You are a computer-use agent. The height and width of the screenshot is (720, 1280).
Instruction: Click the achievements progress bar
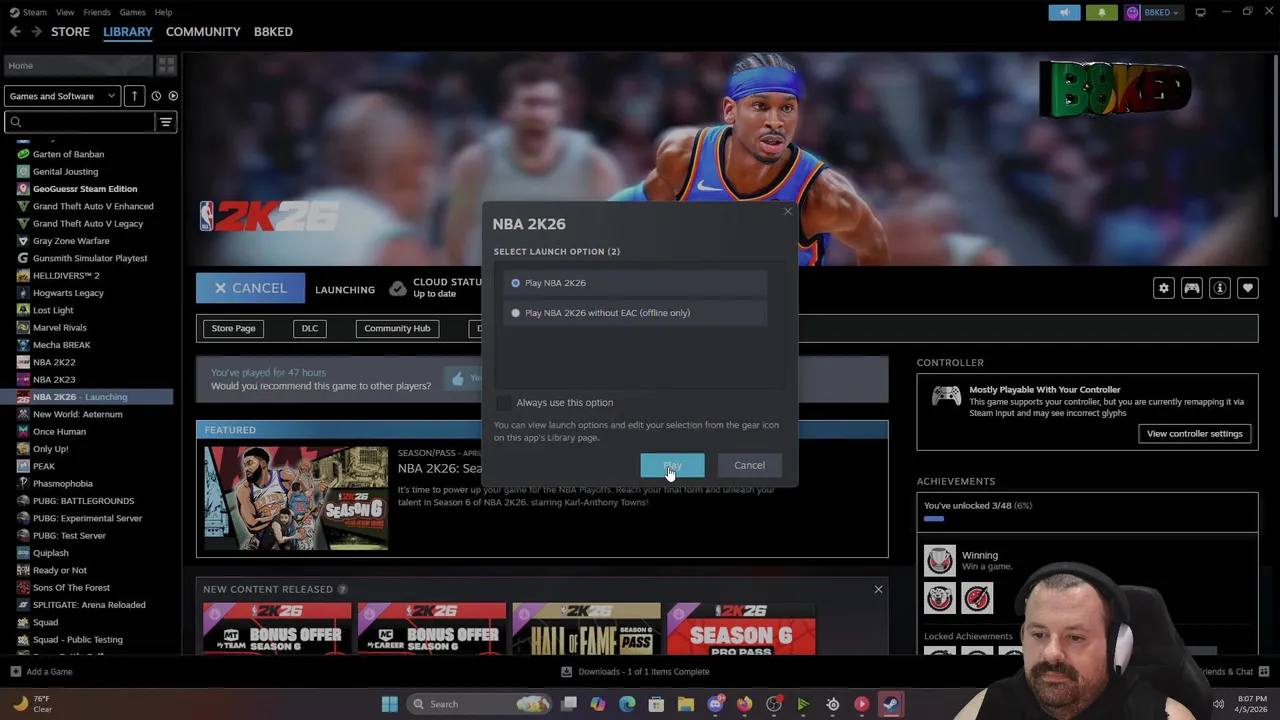tap(1086, 519)
